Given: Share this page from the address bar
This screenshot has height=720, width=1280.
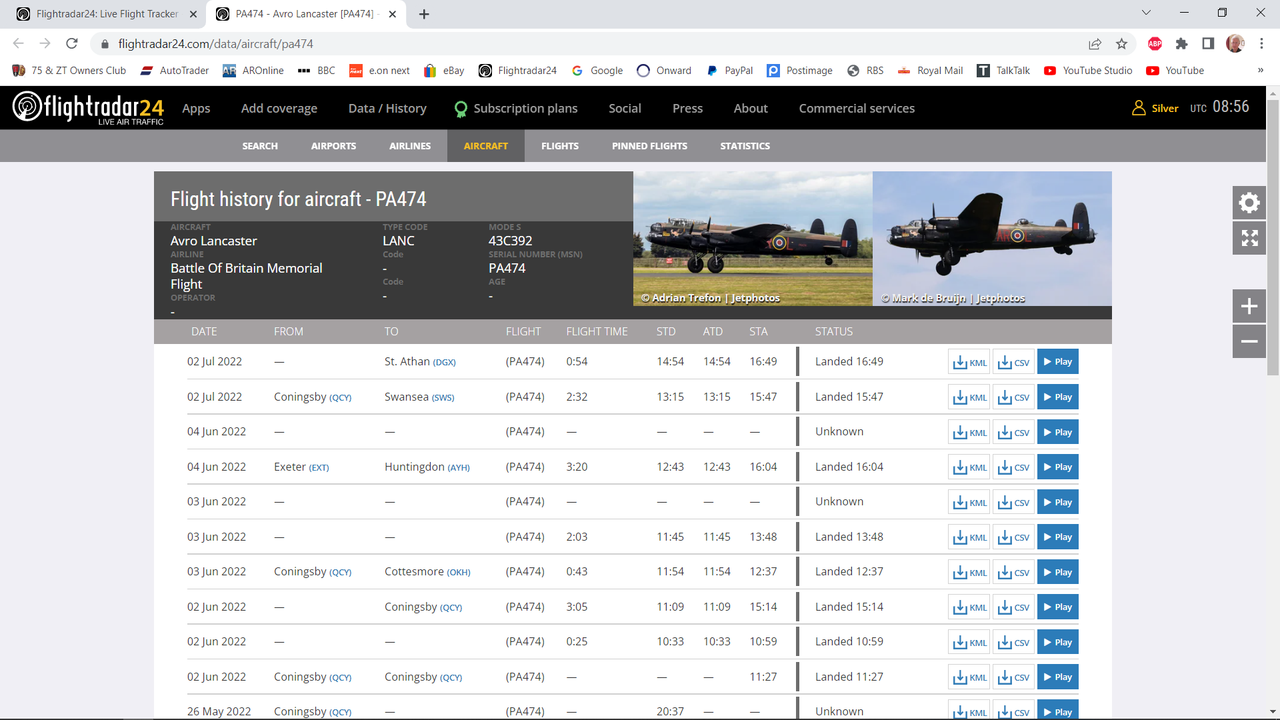Looking at the screenshot, I should tap(1096, 44).
